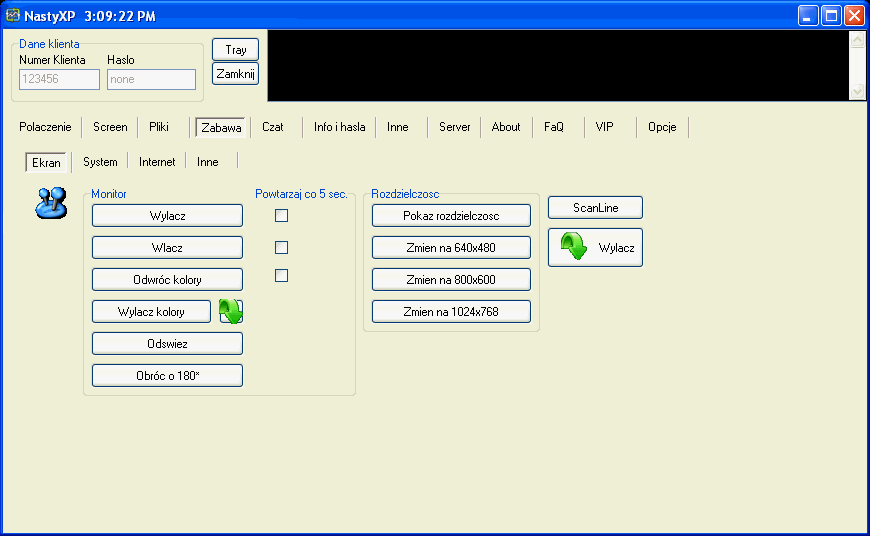Click Zmien na 1024x768 button
Image resolution: width=870 pixels, height=536 pixels.
click(x=451, y=311)
